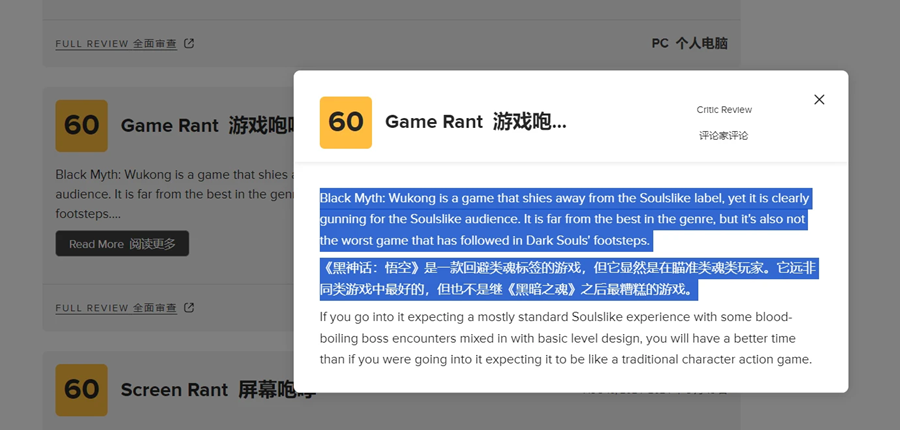Screen dimensions: 900x430
Task: Click the external link icon under Game Rant card
Action: click(189, 308)
